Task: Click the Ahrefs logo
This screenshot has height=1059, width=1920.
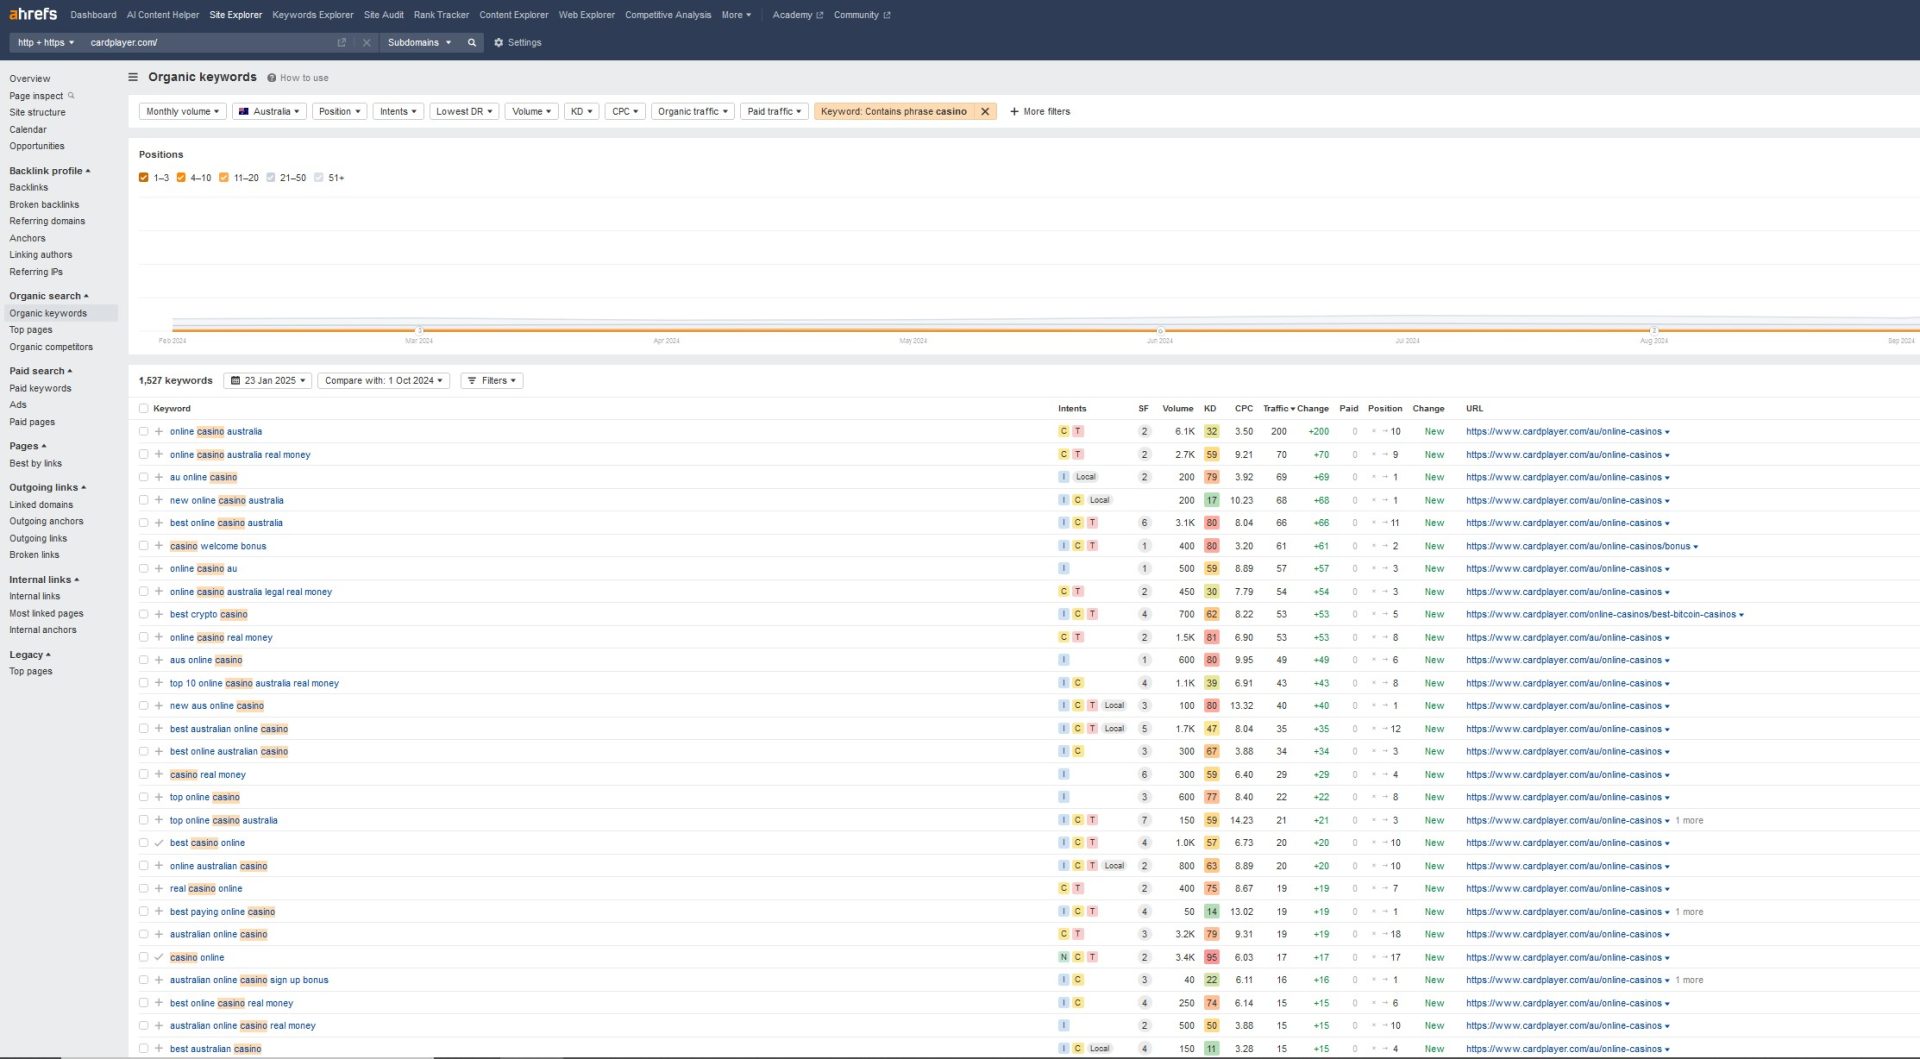Action: (33, 14)
